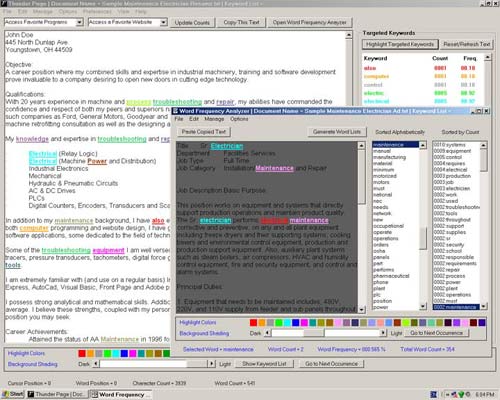Click the Light arrow of the analyzer shading slider

(x=383, y=333)
